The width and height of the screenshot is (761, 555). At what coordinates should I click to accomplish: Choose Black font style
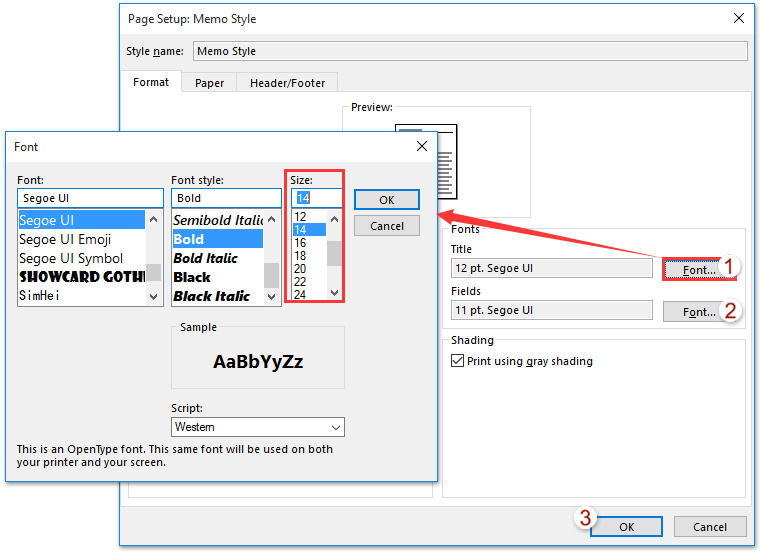pyautogui.click(x=218, y=277)
